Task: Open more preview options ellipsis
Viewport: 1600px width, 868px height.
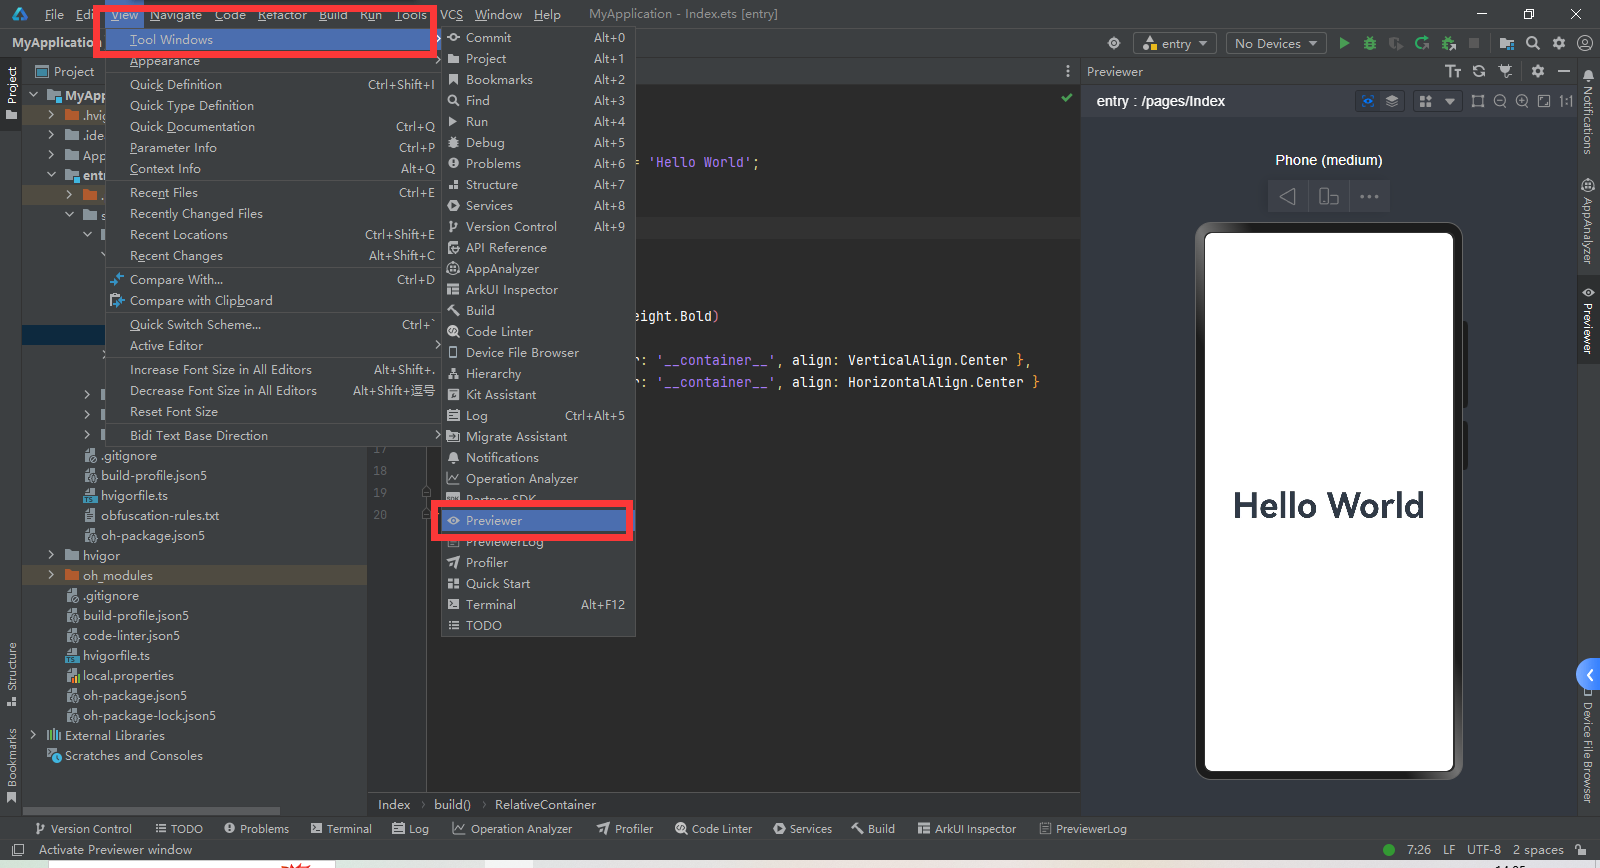Action: 1370,196
